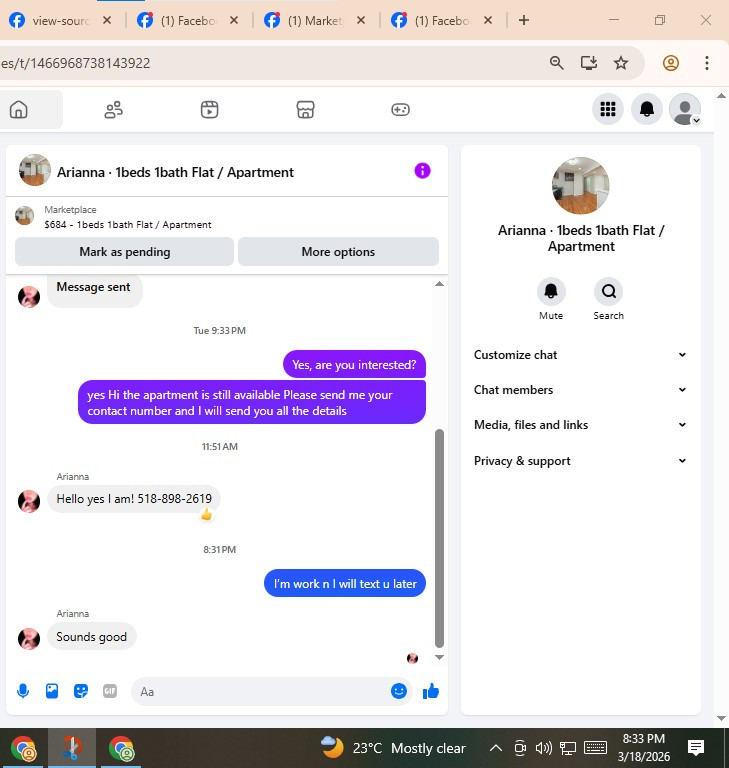Click the touch keyboard tray icon
This screenshot has height=768, width=729.
[595, 748]
